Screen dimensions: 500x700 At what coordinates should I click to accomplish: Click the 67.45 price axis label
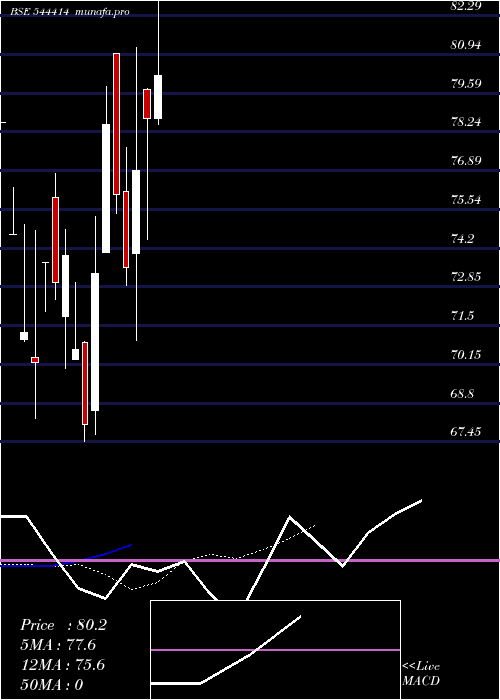pos(466,431)
